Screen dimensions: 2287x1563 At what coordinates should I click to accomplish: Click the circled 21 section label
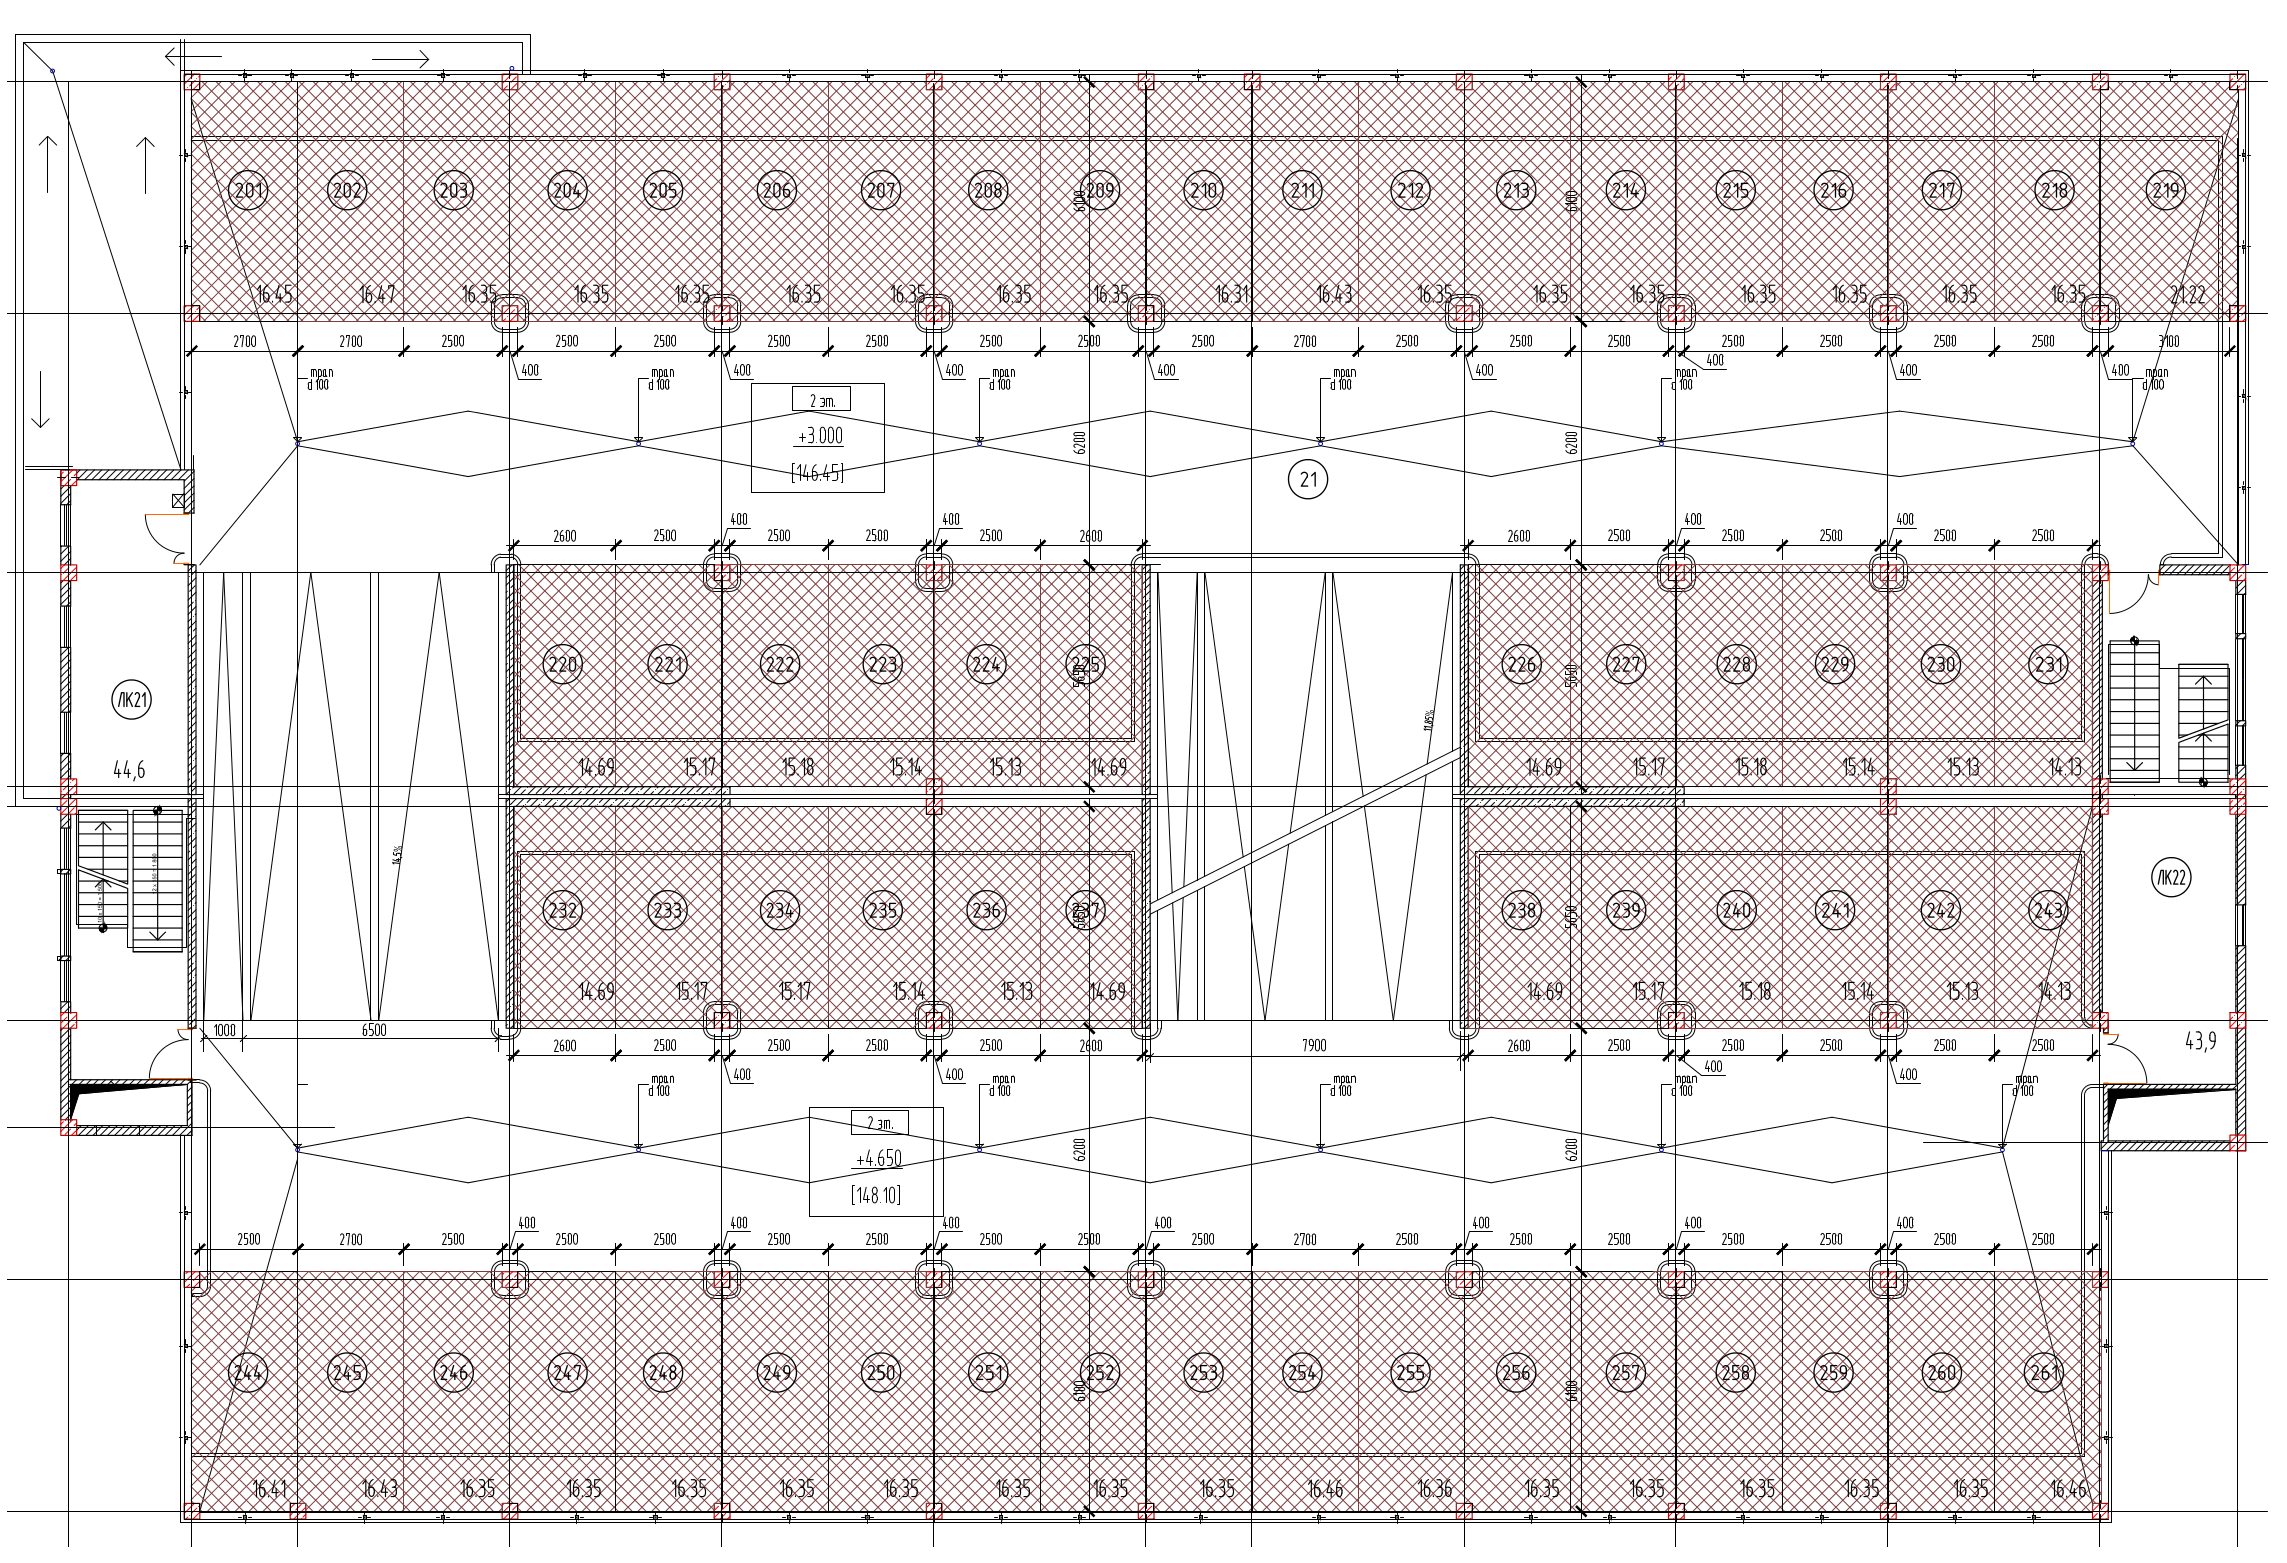click(x=1308, y=480)
